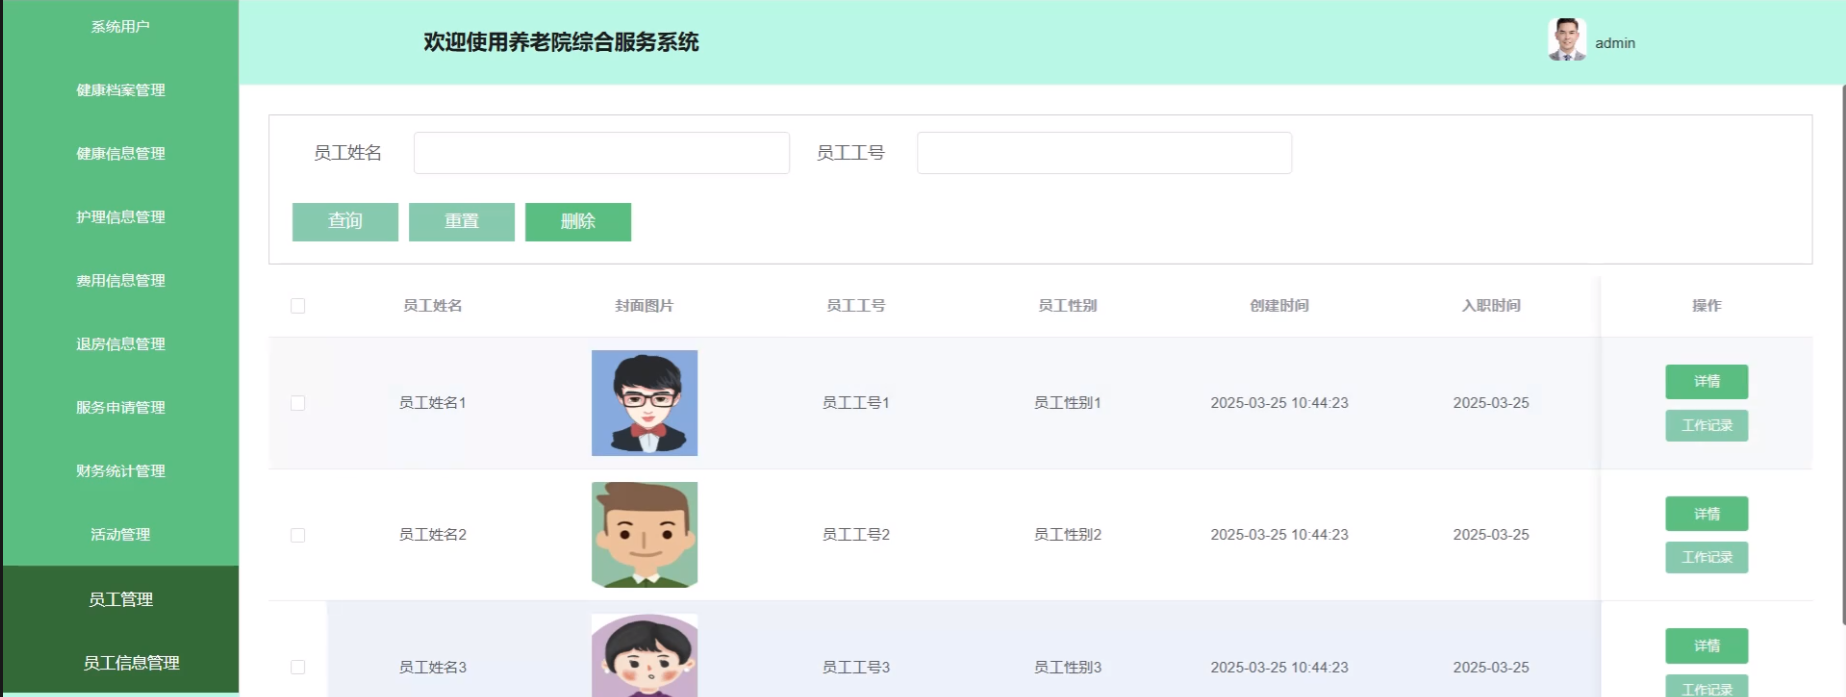
Task: Open 健康档案管理 menu item
Action: pyautogui.click(x=120, y=90)
